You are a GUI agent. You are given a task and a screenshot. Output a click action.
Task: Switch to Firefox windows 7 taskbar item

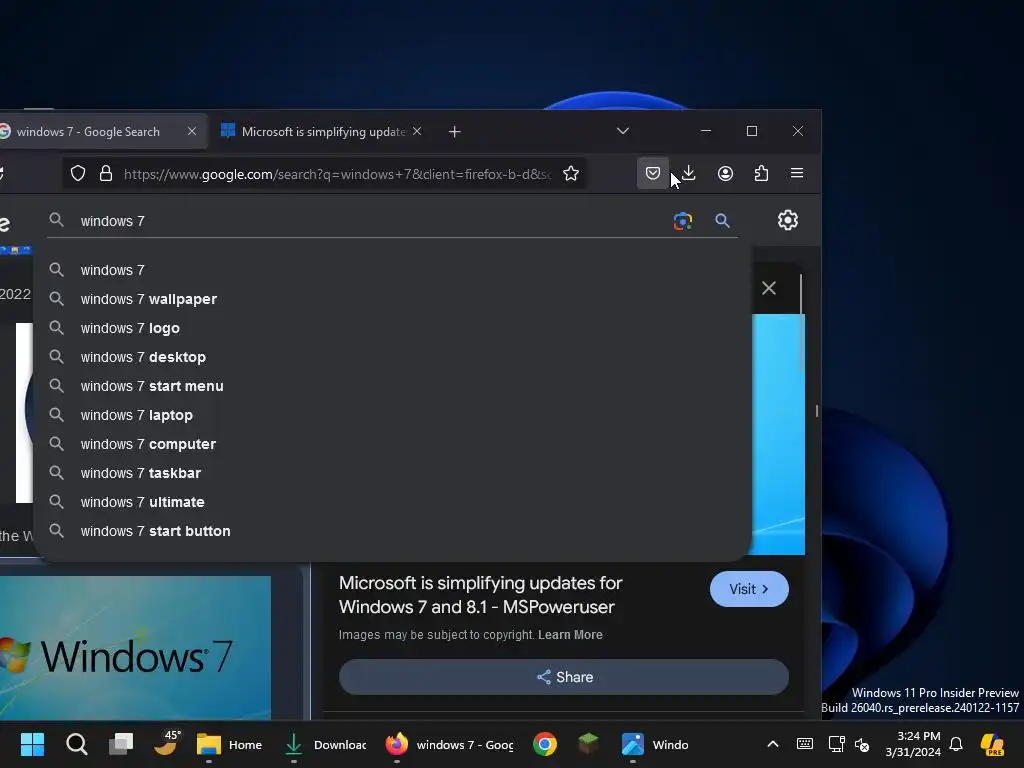449,744
